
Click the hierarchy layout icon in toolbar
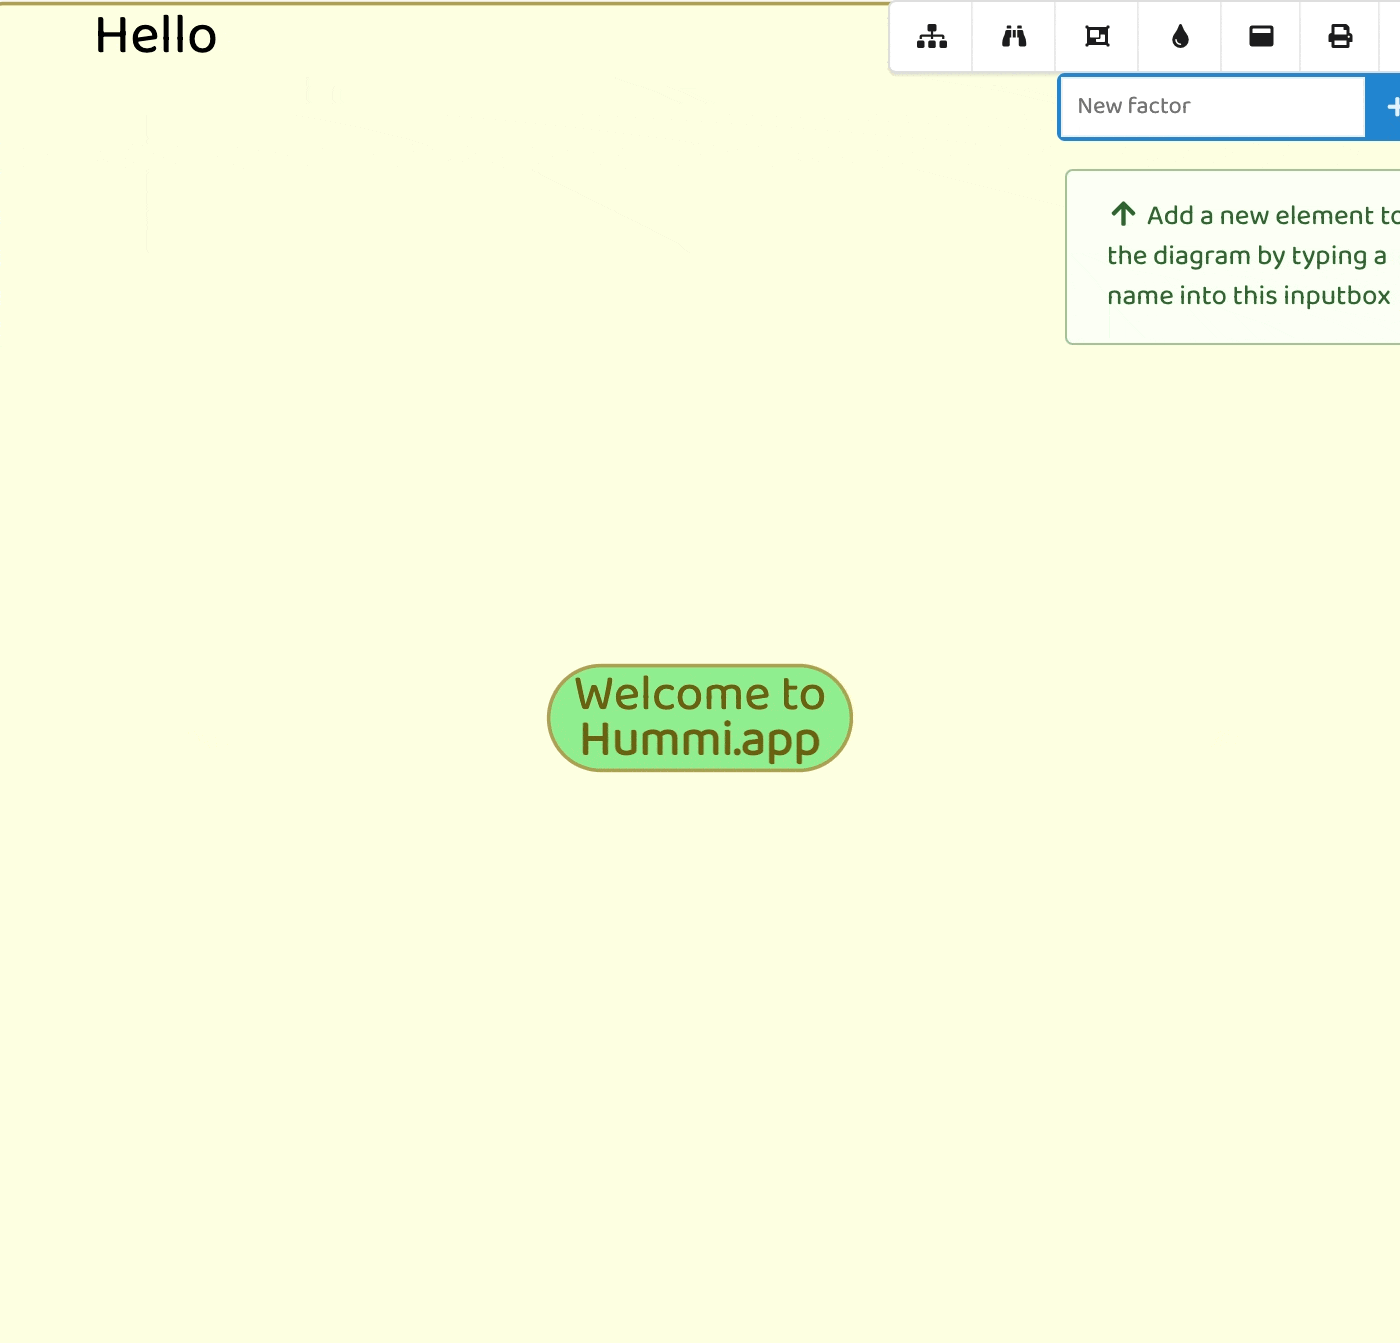tap(931, 37)
